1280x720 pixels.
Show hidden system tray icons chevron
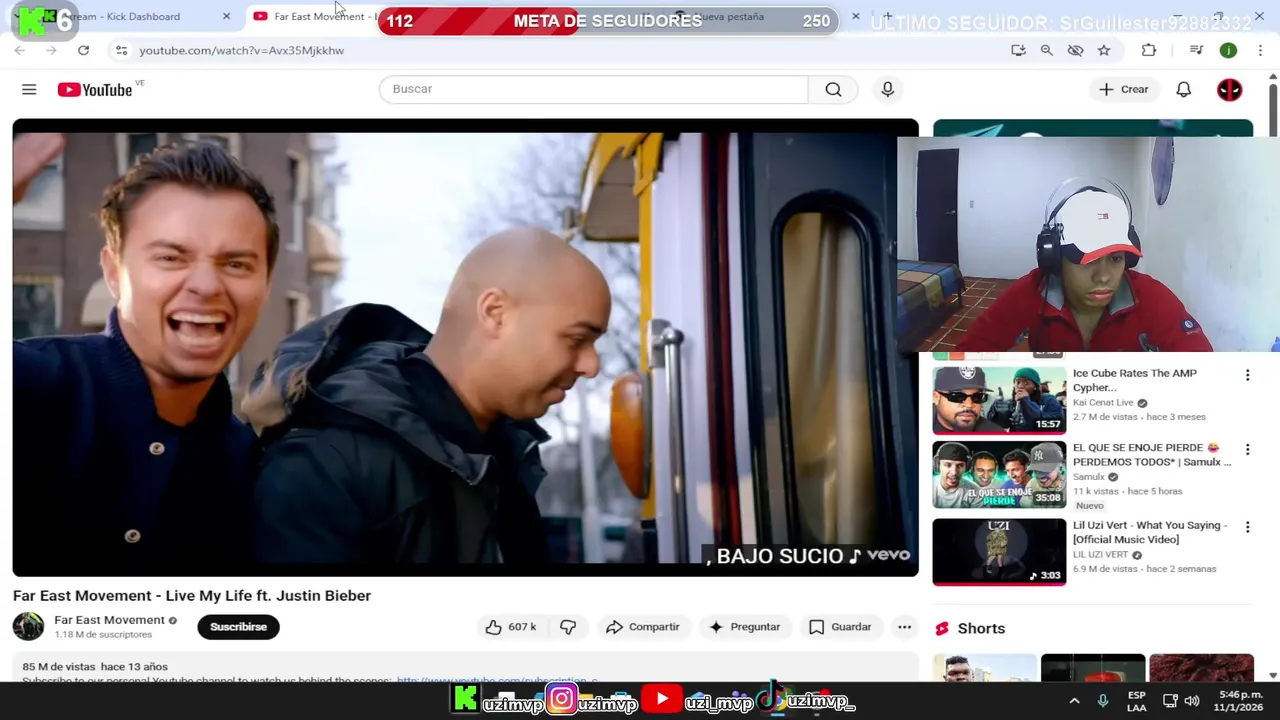click(x=1074, y=701)
